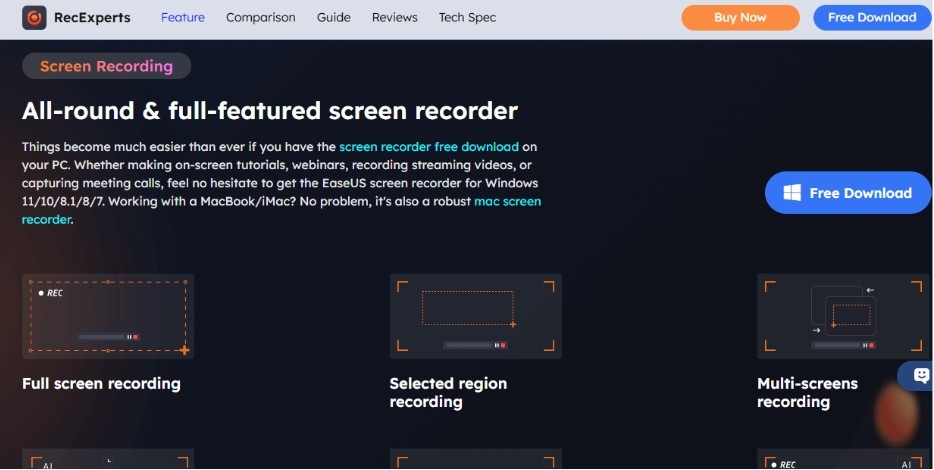Screen dimensions: 934x470
Task: Click the Selected region recording illustration
Action: click(475, 316)
